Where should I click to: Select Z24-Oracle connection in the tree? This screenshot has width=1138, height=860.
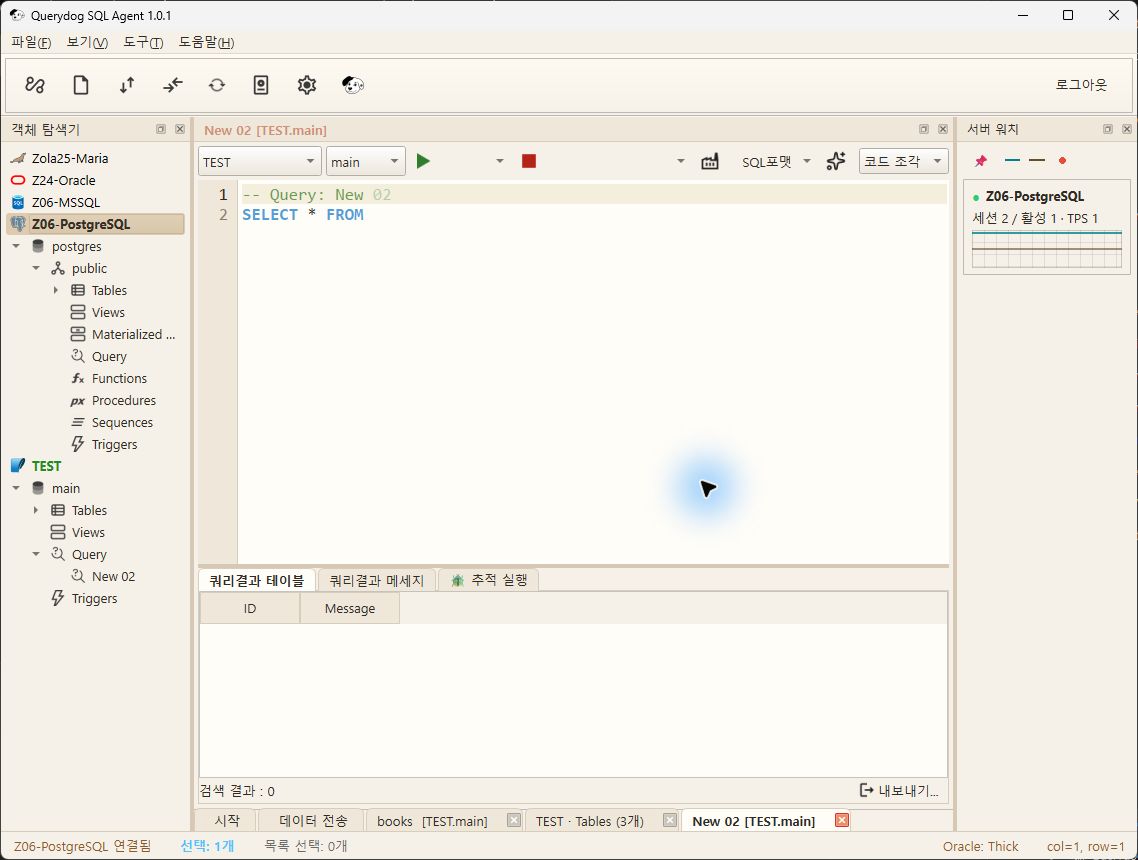63,180
